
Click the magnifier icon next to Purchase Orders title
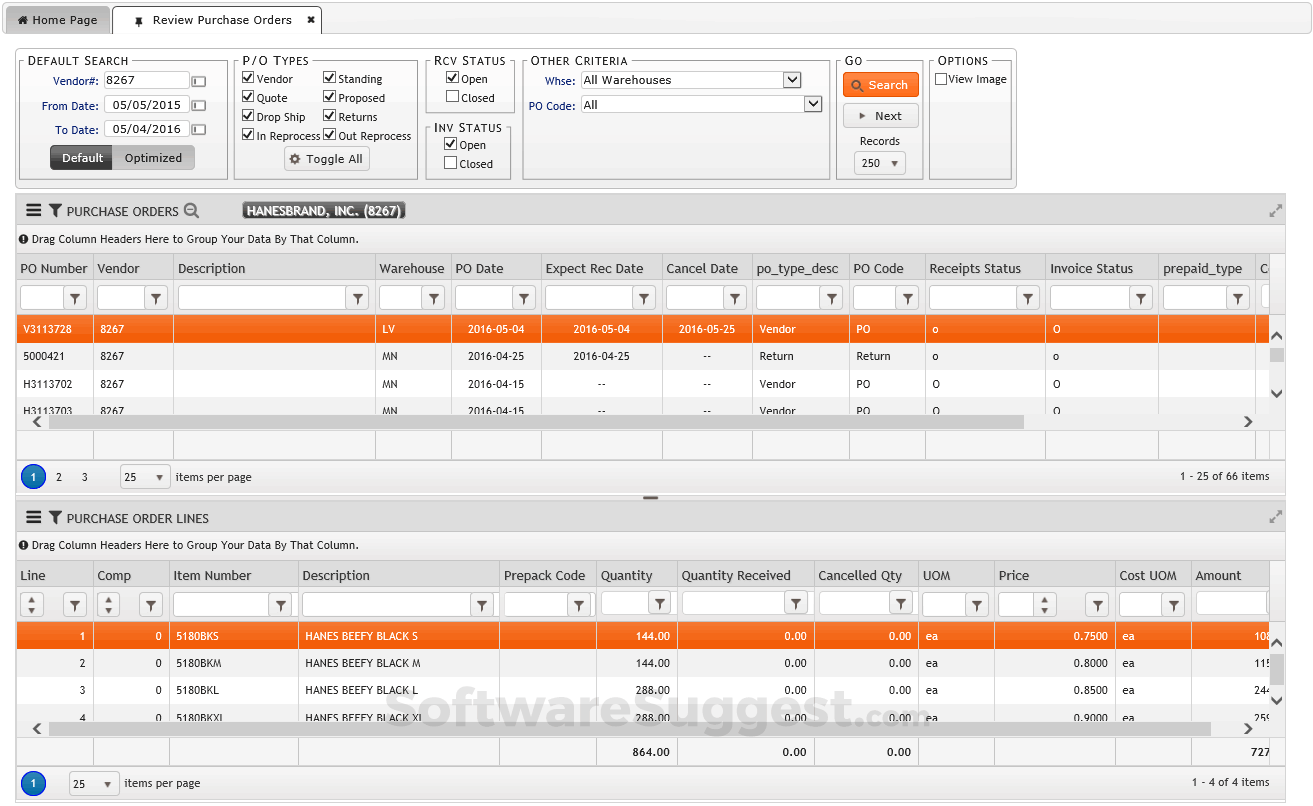pyautogui.click(x=190, y=211)
